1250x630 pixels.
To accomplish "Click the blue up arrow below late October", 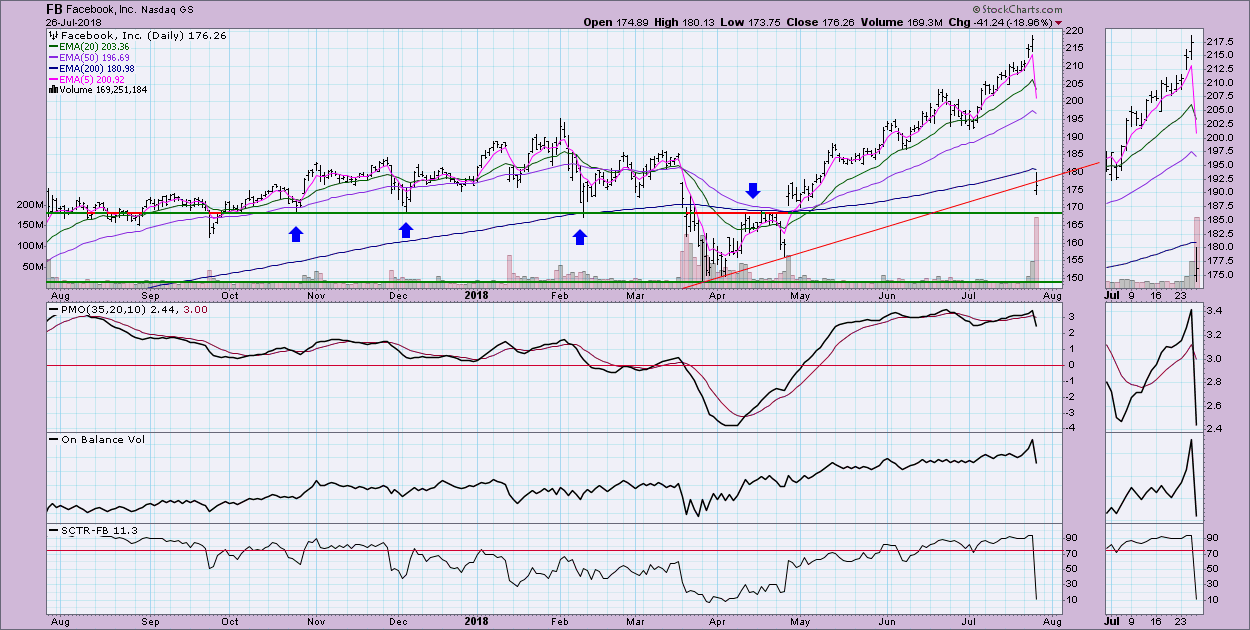I will [x=296, y=234].
